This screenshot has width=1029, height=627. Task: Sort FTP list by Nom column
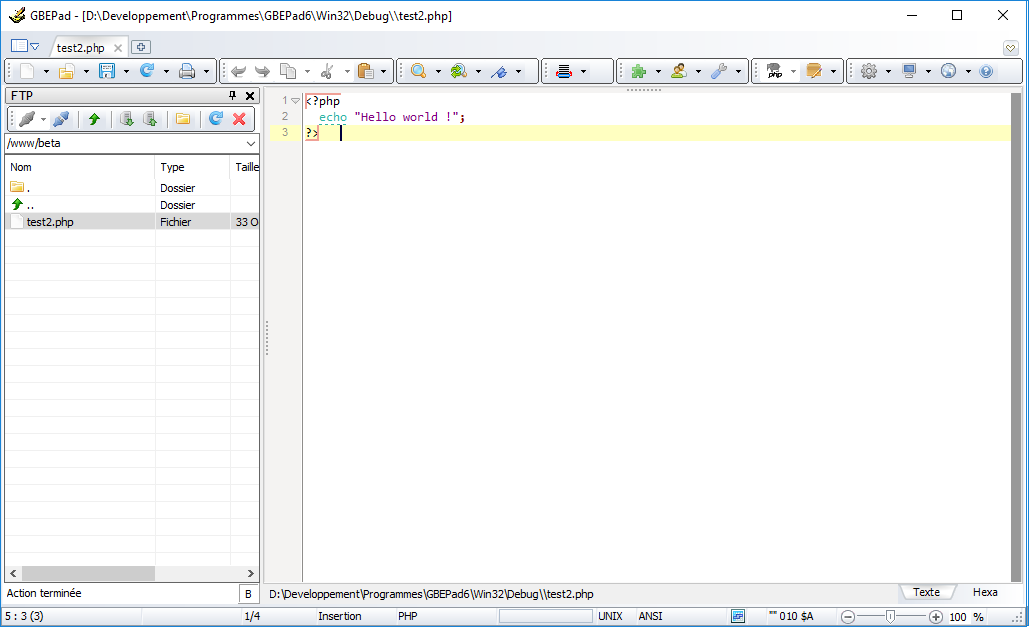click(80, 167)
